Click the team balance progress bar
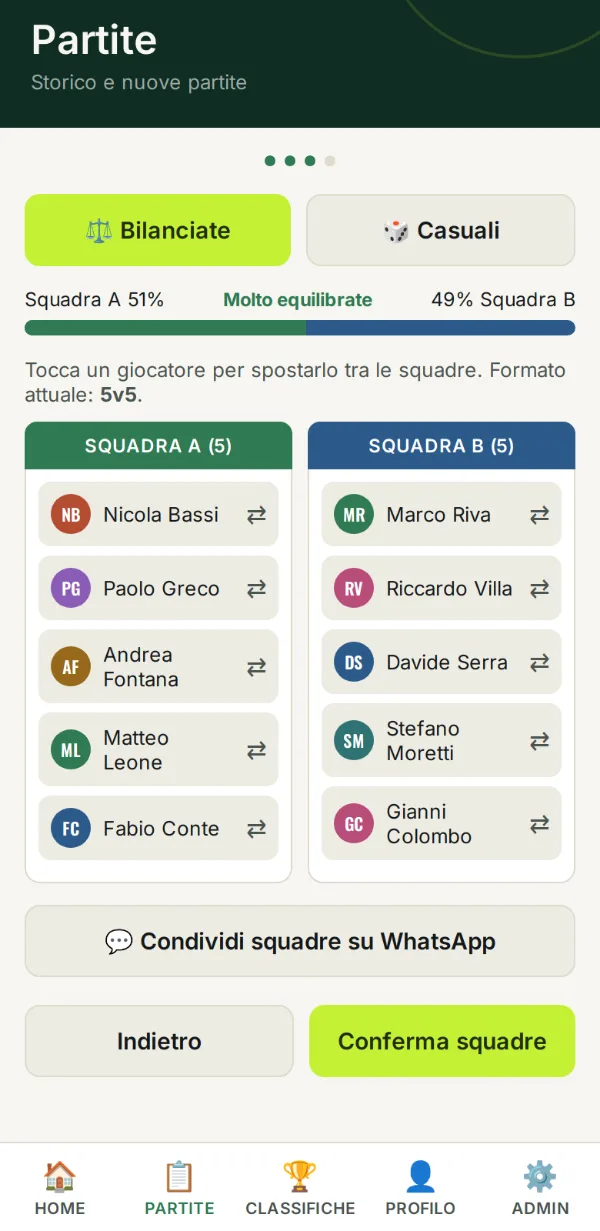The height and width of the screenshot is (1231, 600). (x=300, y=328)
